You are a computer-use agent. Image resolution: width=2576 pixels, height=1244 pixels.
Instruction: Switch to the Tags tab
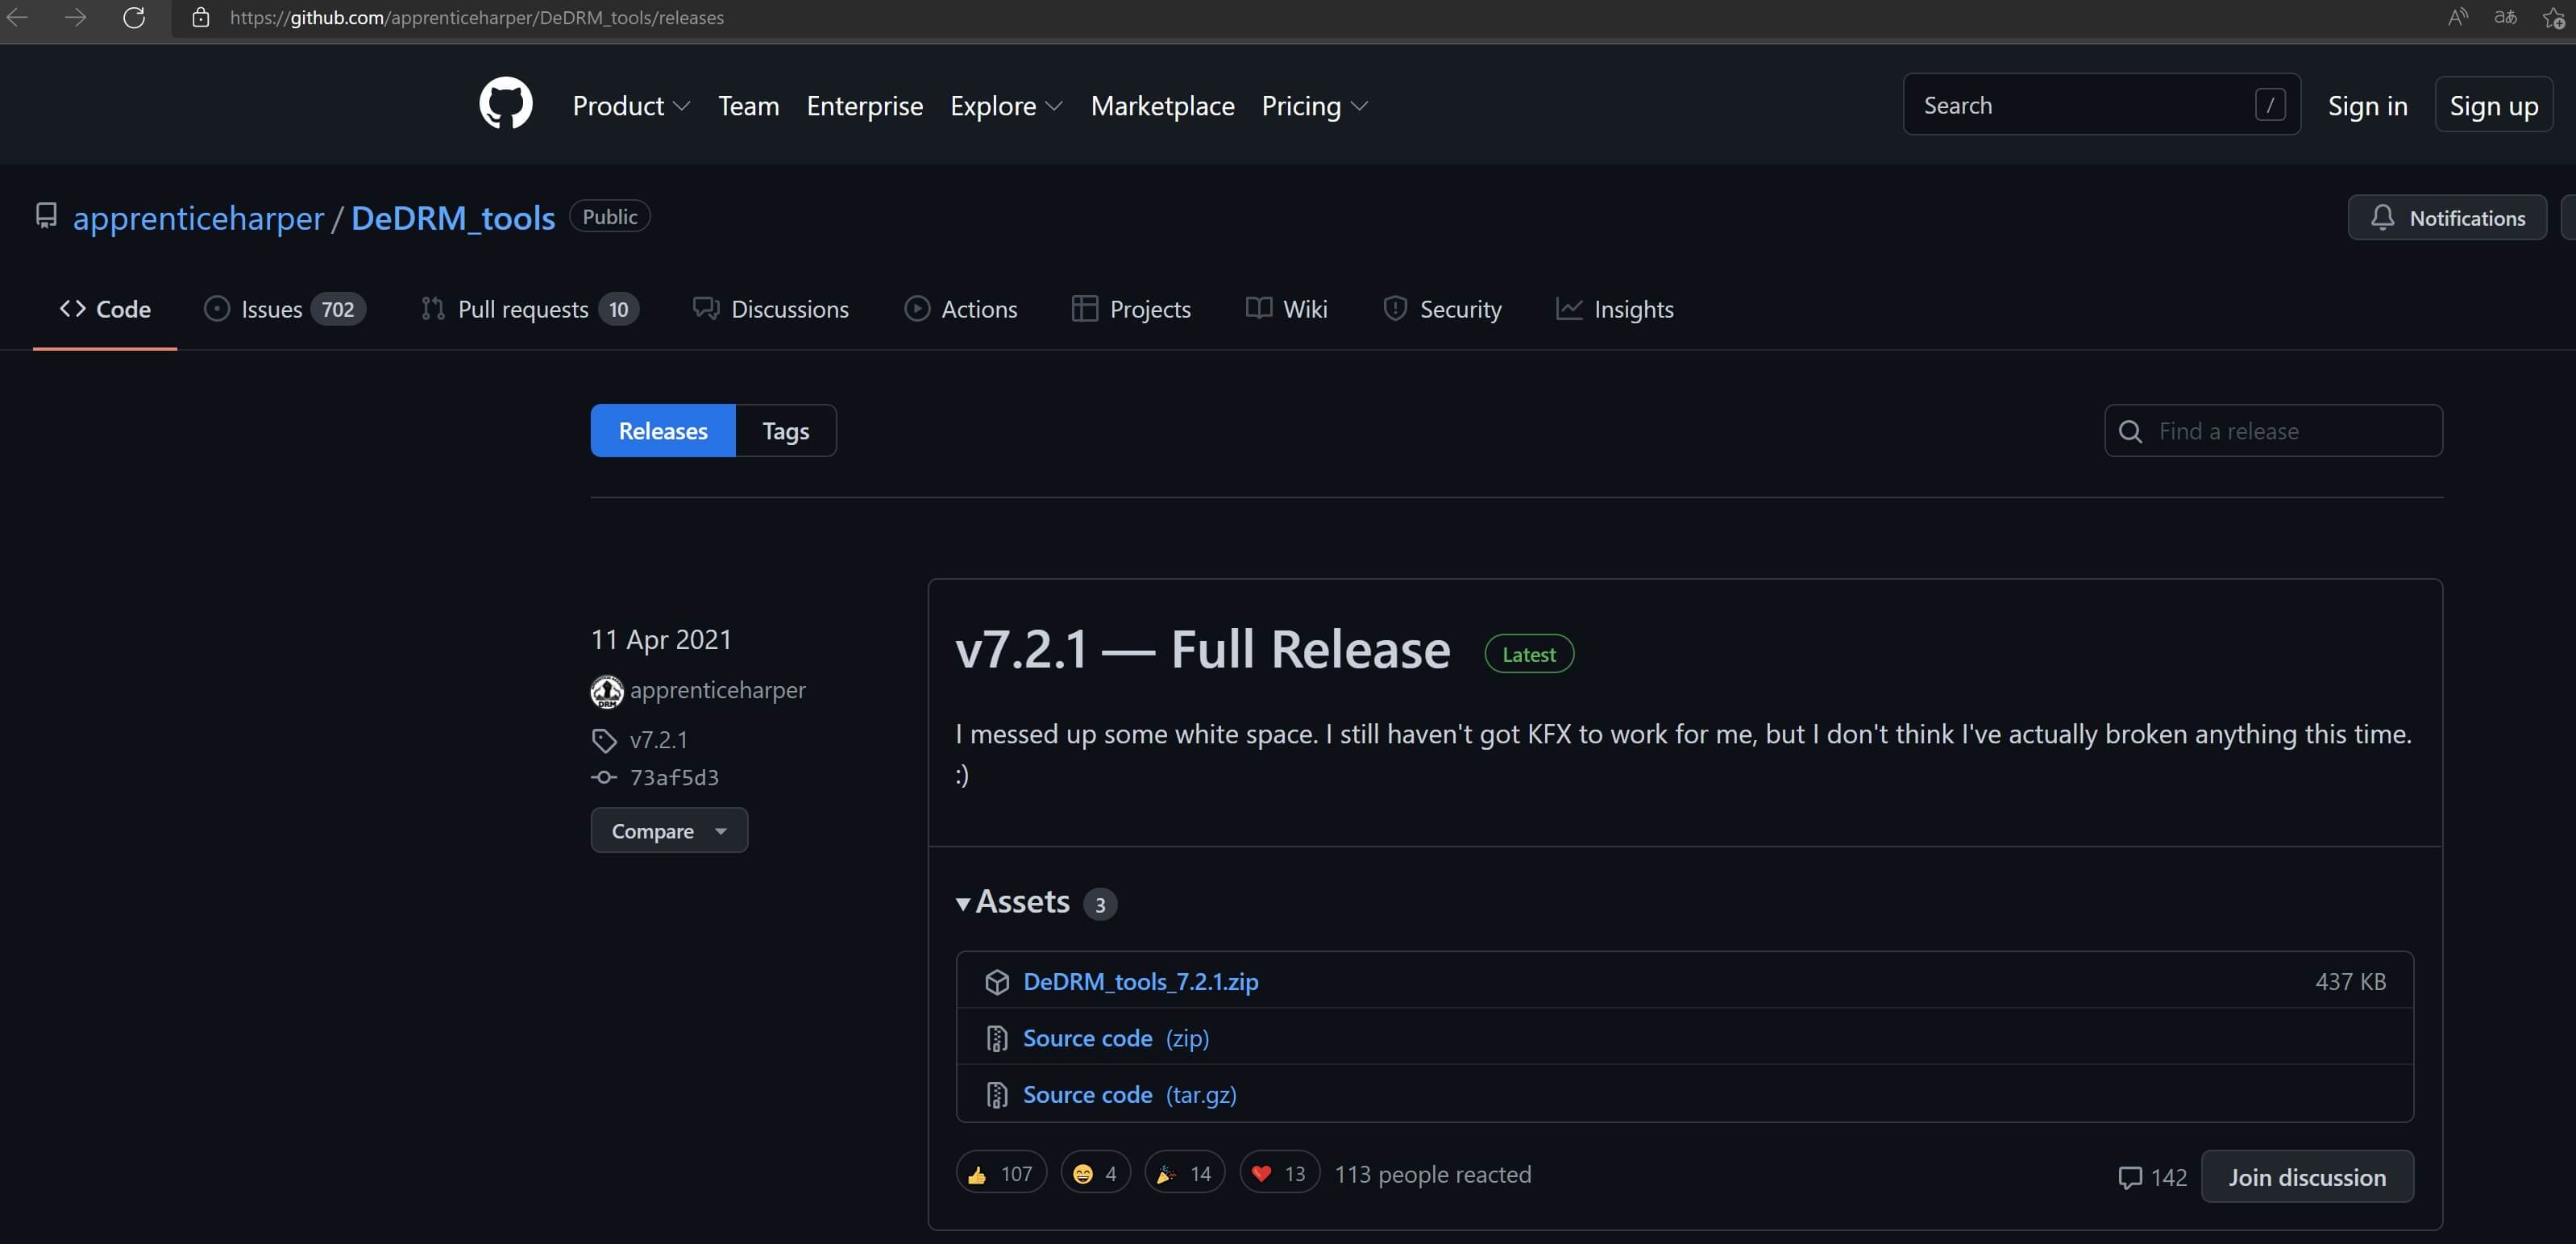point(785,431)
